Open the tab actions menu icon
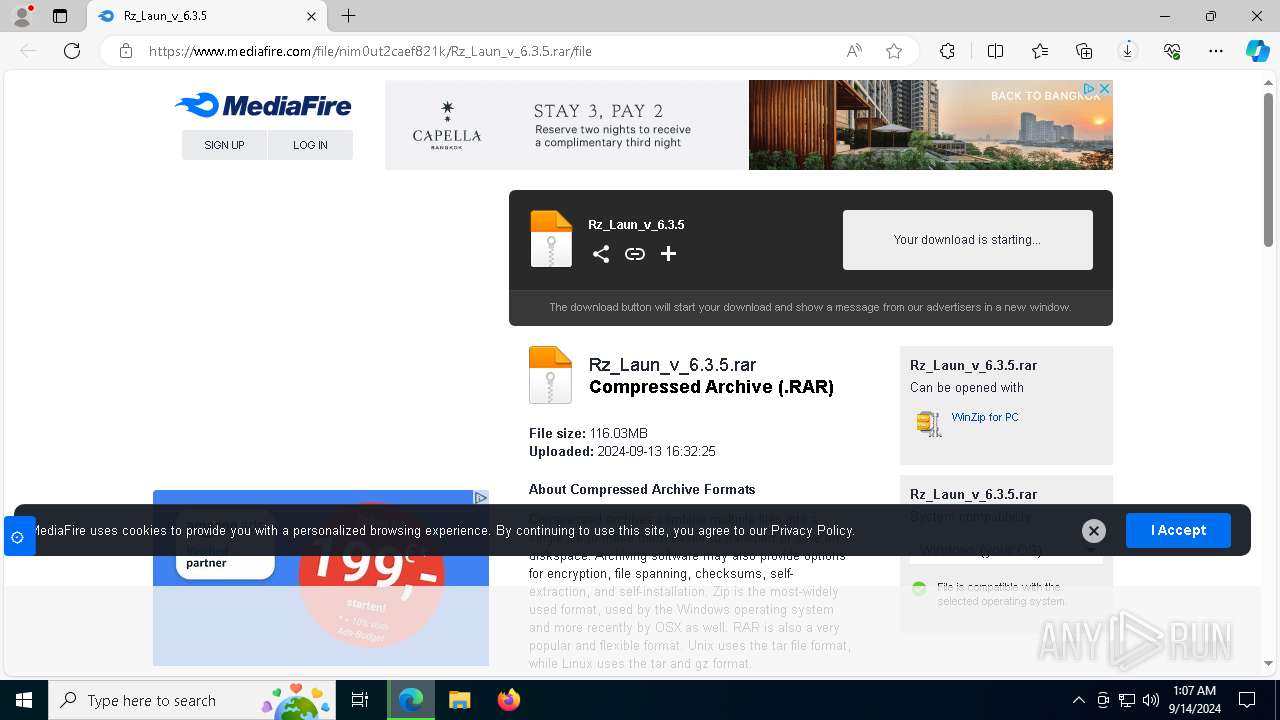 click(60, 16)
